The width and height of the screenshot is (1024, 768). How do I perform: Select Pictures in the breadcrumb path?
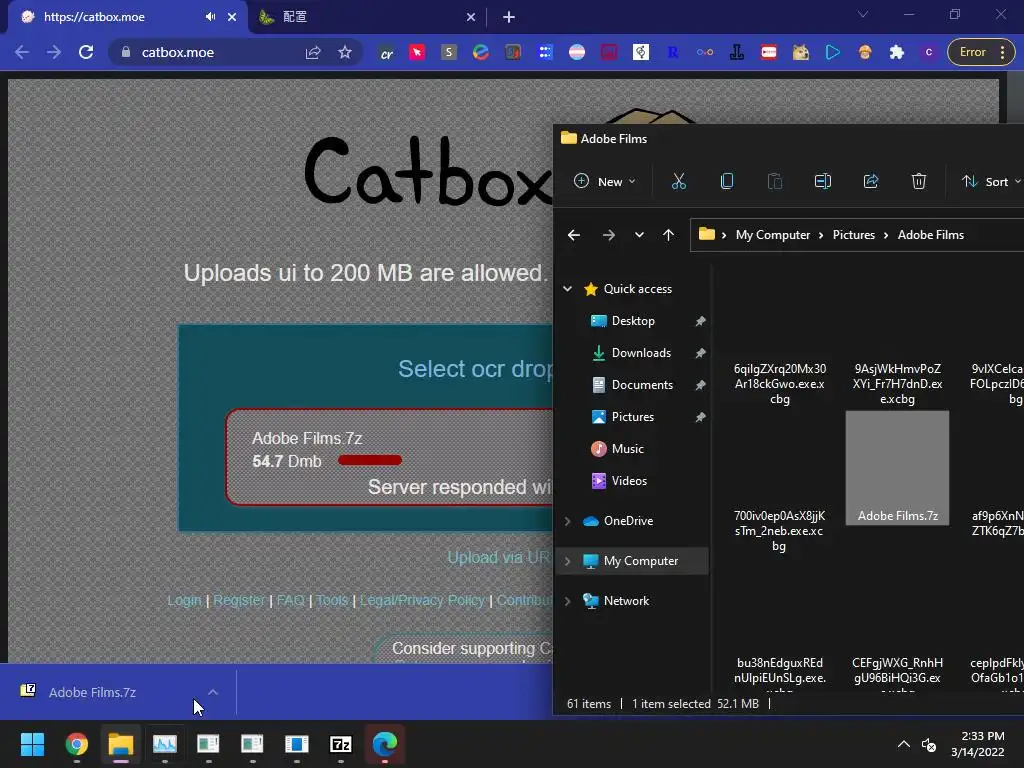click(x=854, y=235)
